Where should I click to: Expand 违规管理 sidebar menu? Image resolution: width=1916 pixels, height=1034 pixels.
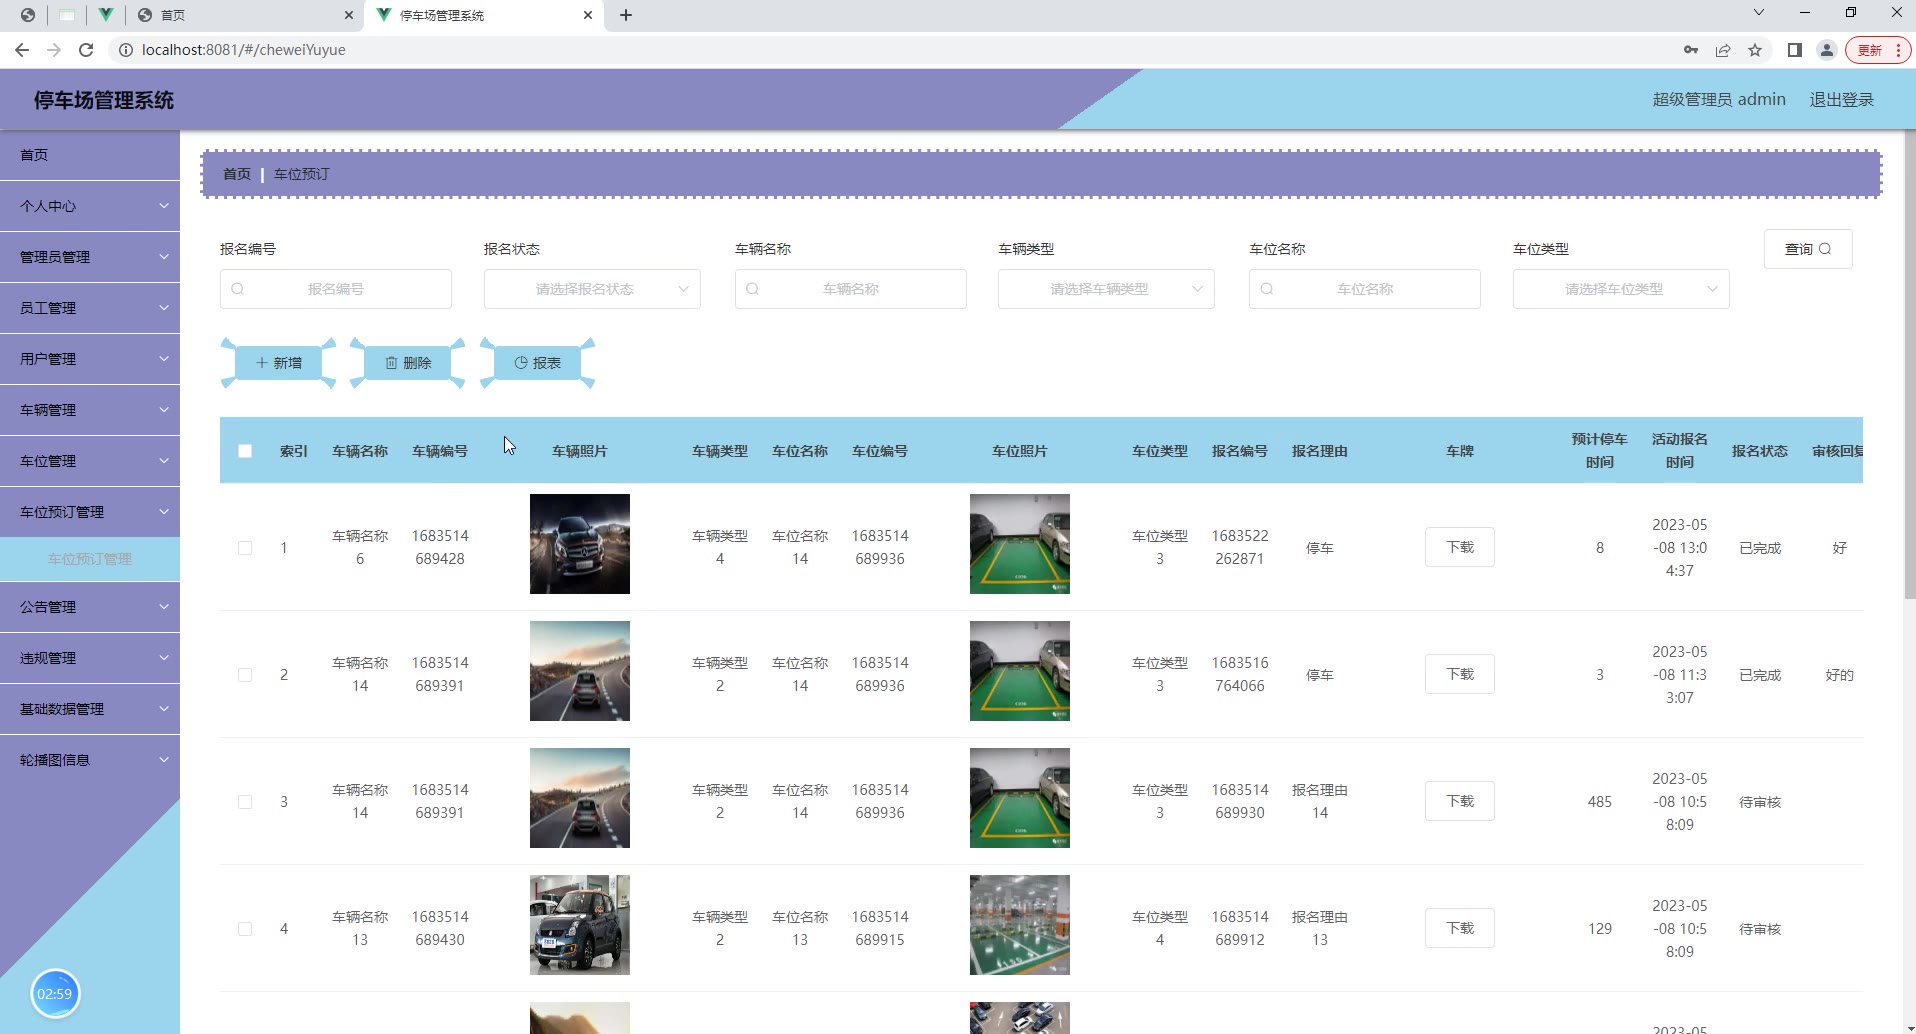pos(90,658)
